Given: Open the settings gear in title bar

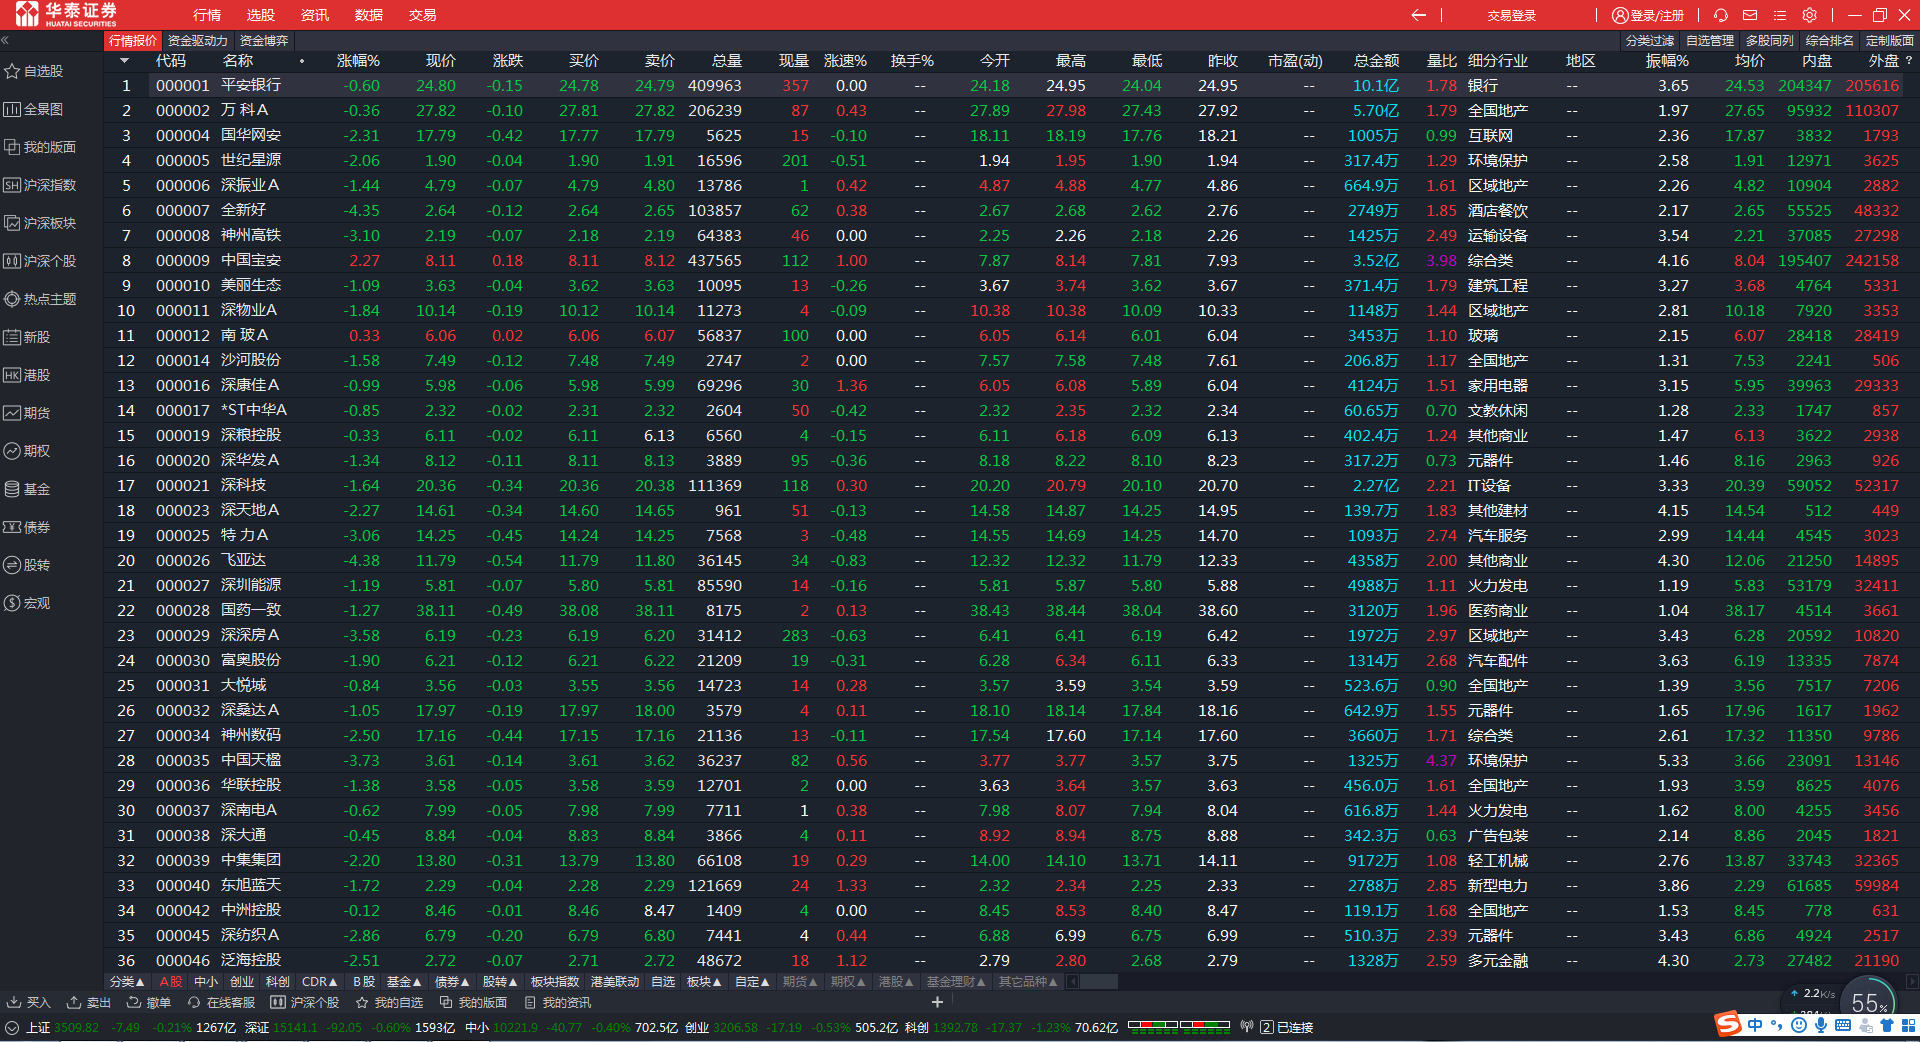Looking at the screenshot, I should click(1809, 15).
